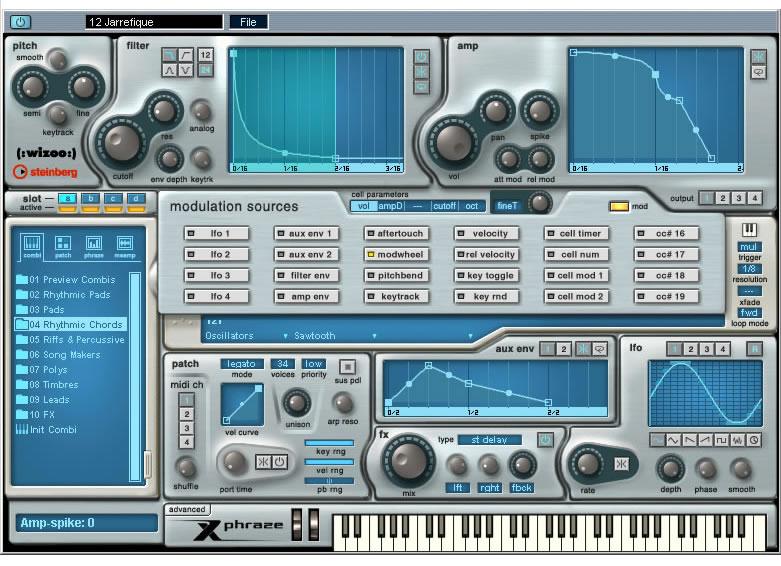Click the piano keys icon above mul
This screenshot has width=781, height=566.
[749, 230]
